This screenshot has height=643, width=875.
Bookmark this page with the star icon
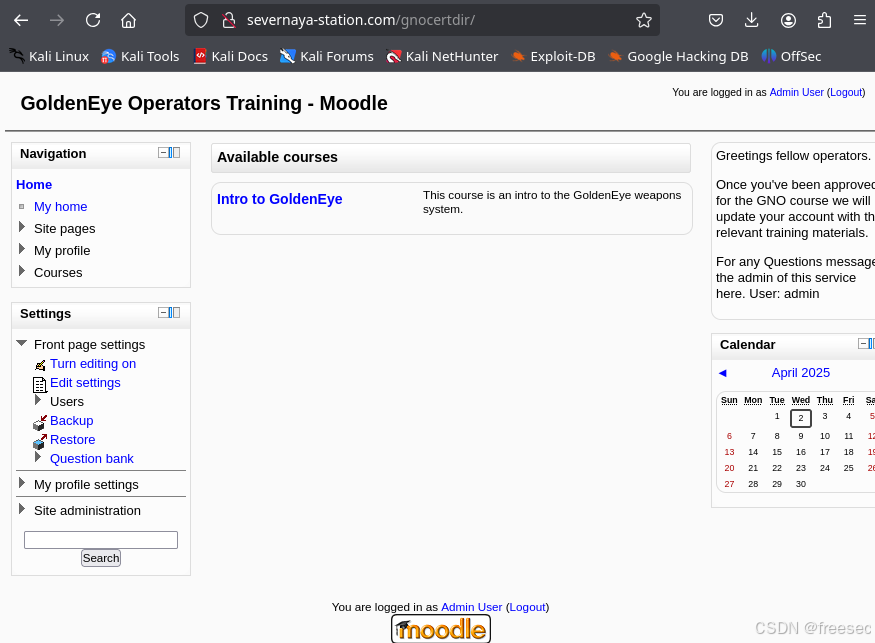click(643, 21)
